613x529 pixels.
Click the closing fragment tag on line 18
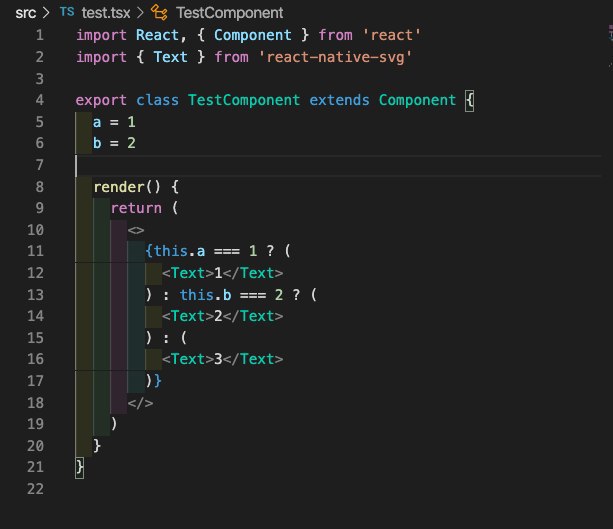[140, 403]
